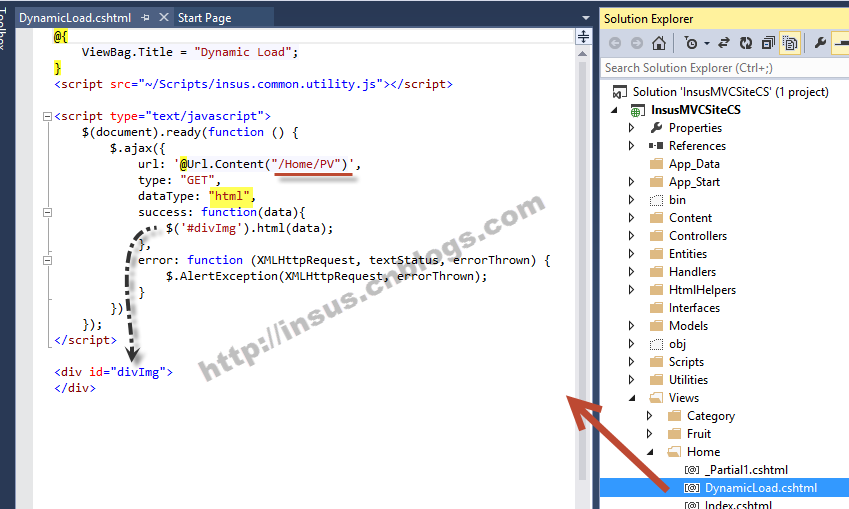Expand the Models folder arrow

coord(631,325)
